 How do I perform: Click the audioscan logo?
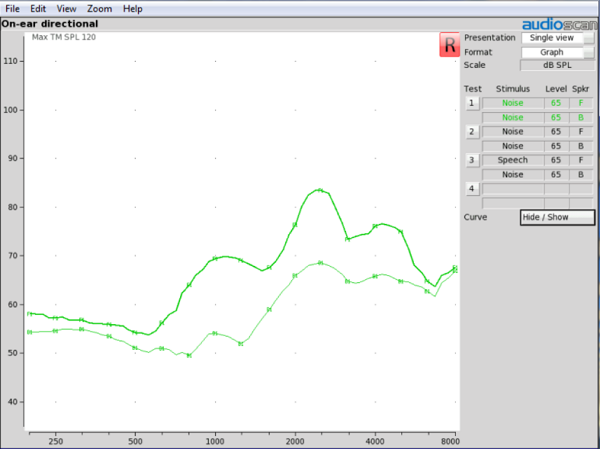tap(559, 25)
